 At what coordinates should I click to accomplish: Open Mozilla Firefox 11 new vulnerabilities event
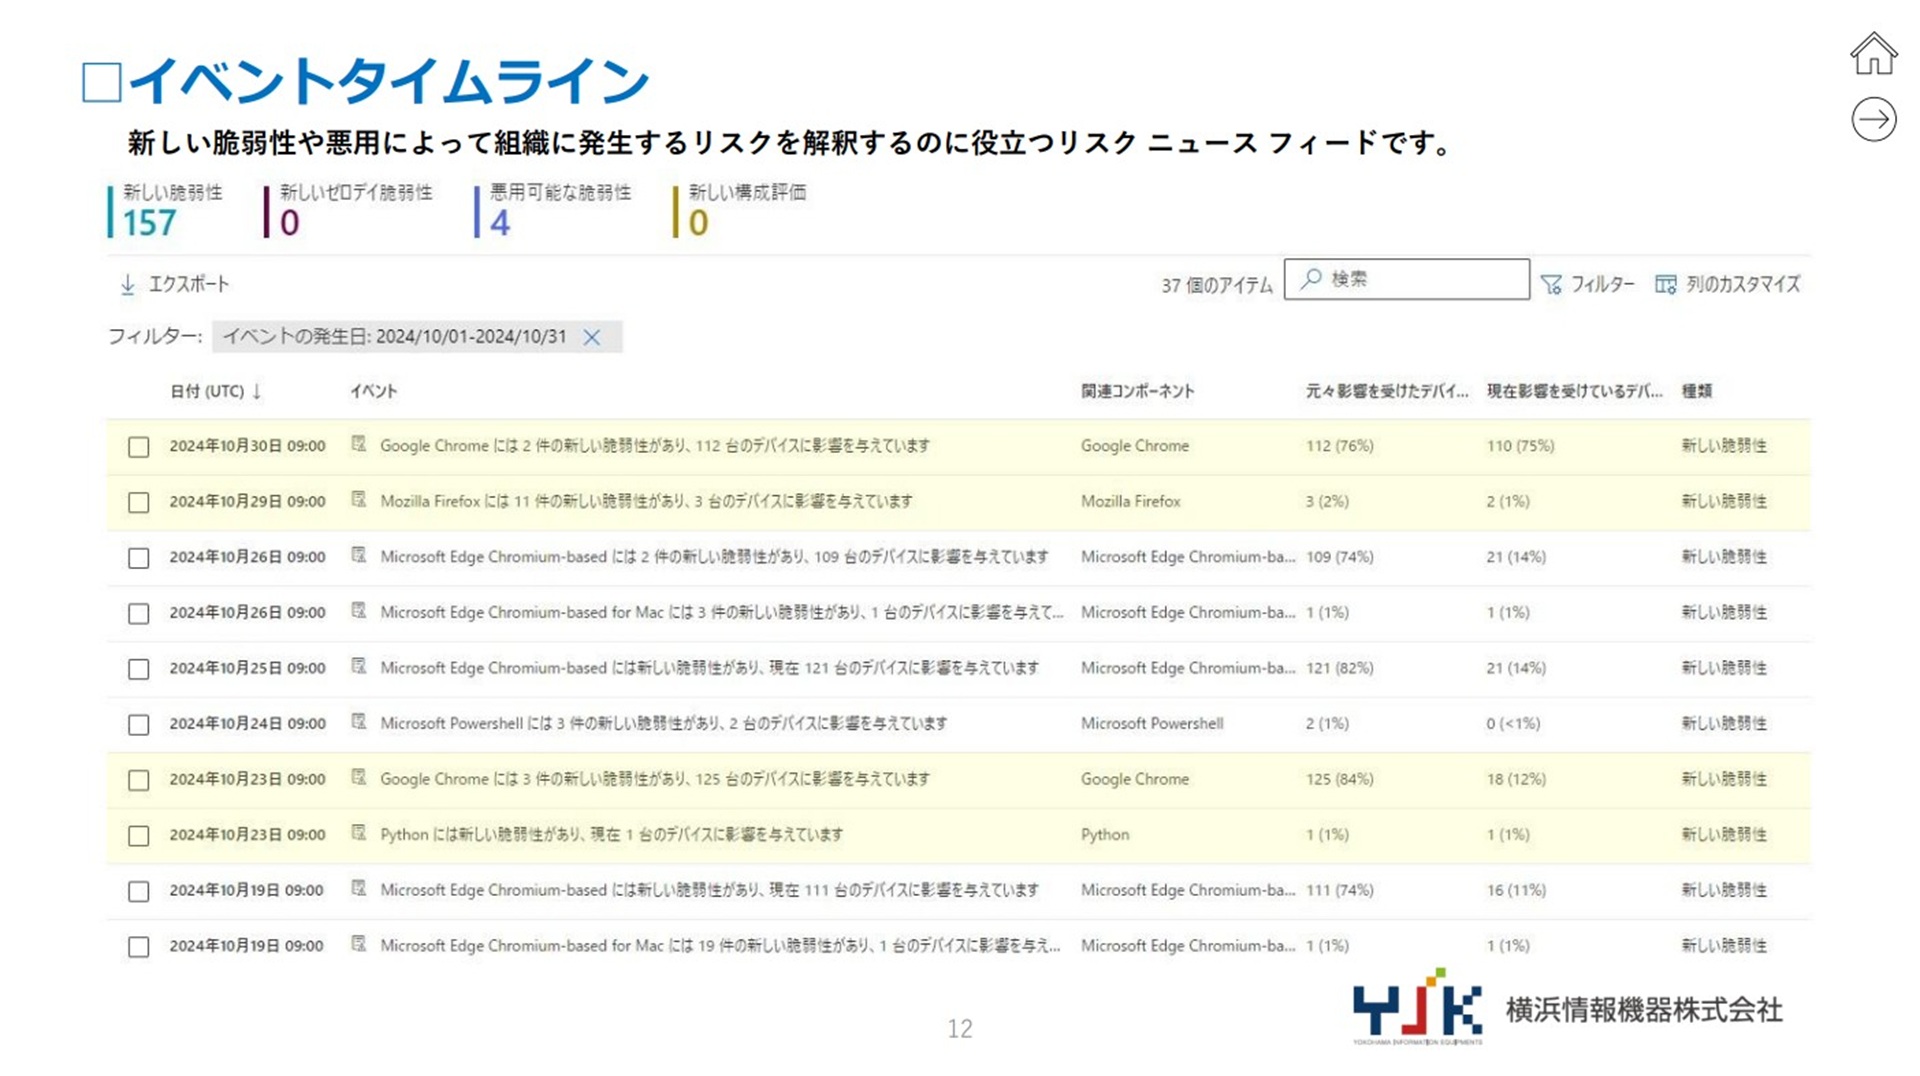click(x=646, y=501)
